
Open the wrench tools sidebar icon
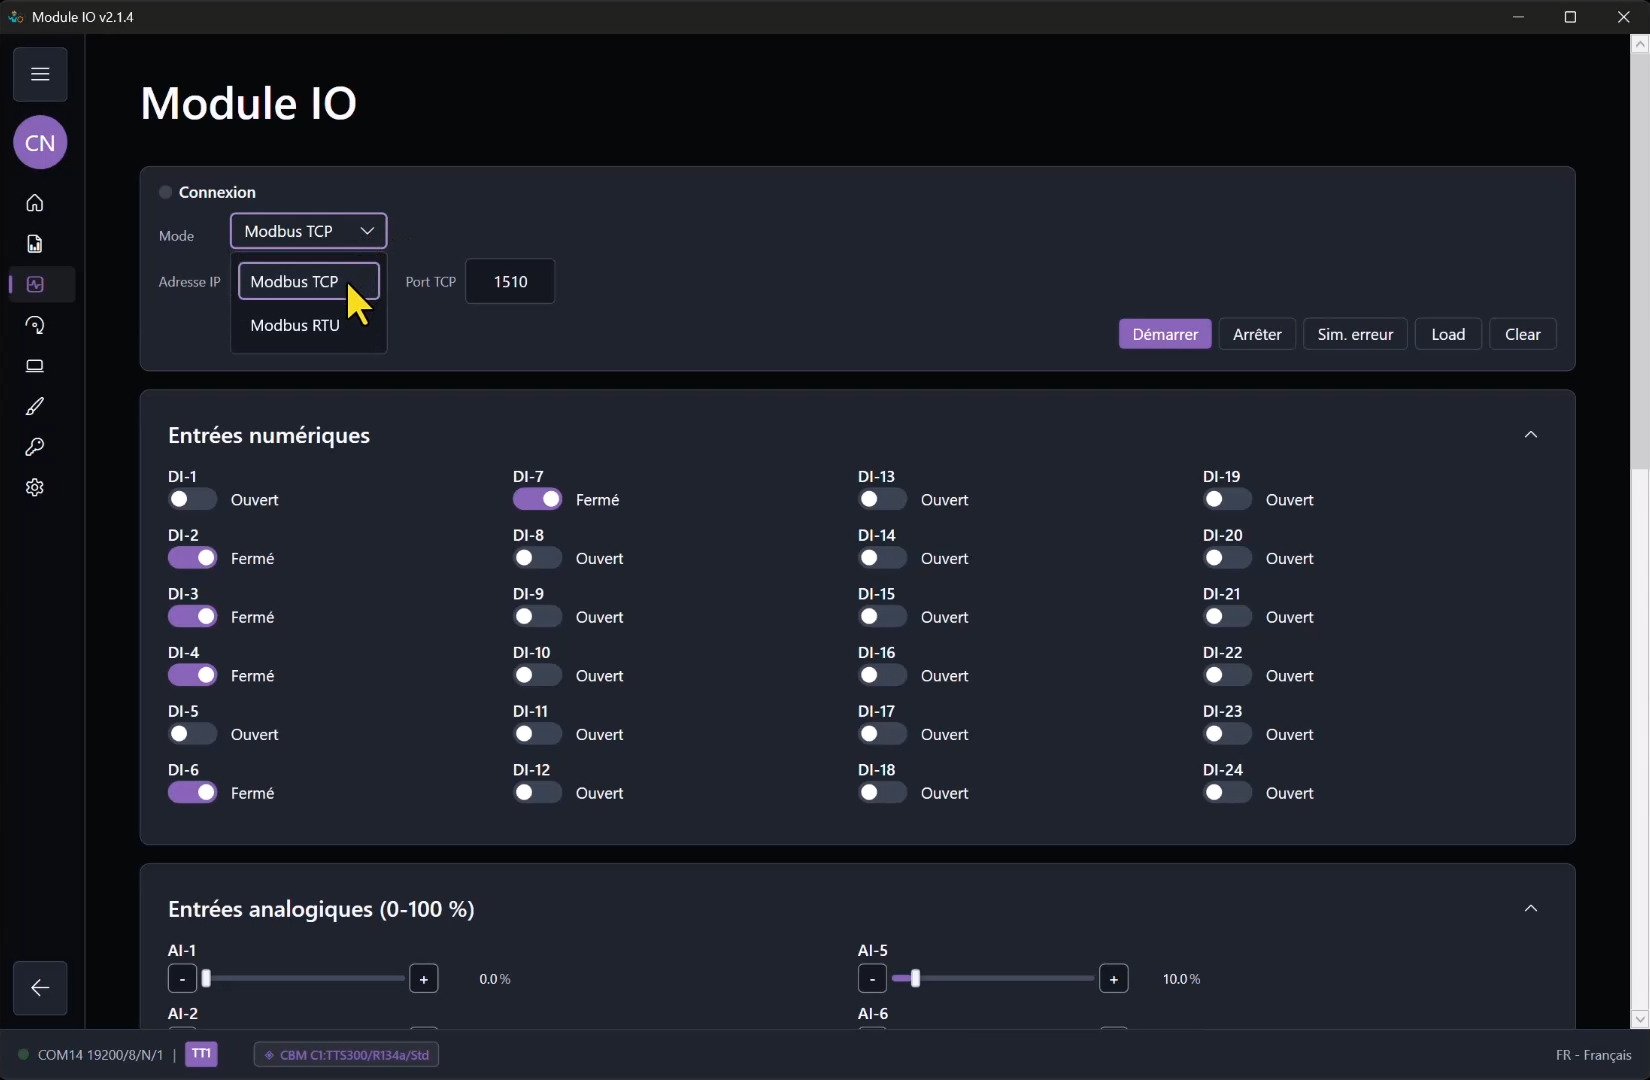pyautogui.click(x=35, y=447)
